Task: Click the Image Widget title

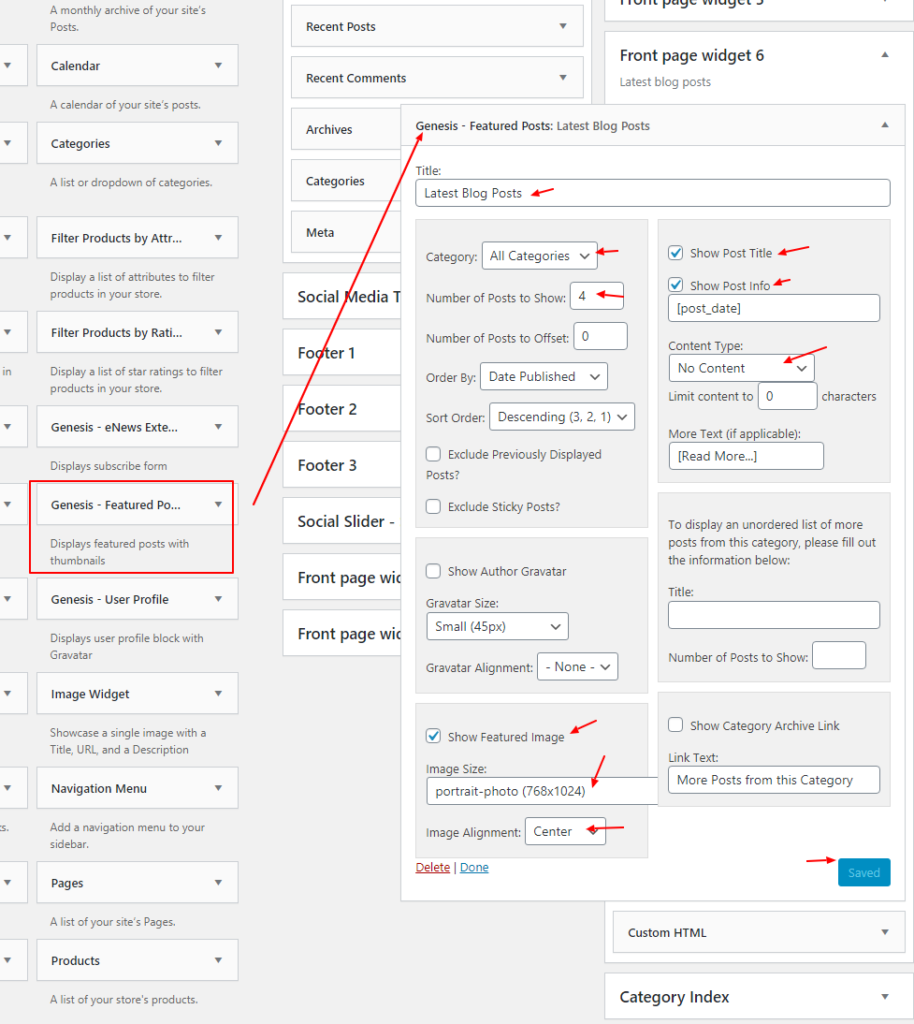Action: 90,694
